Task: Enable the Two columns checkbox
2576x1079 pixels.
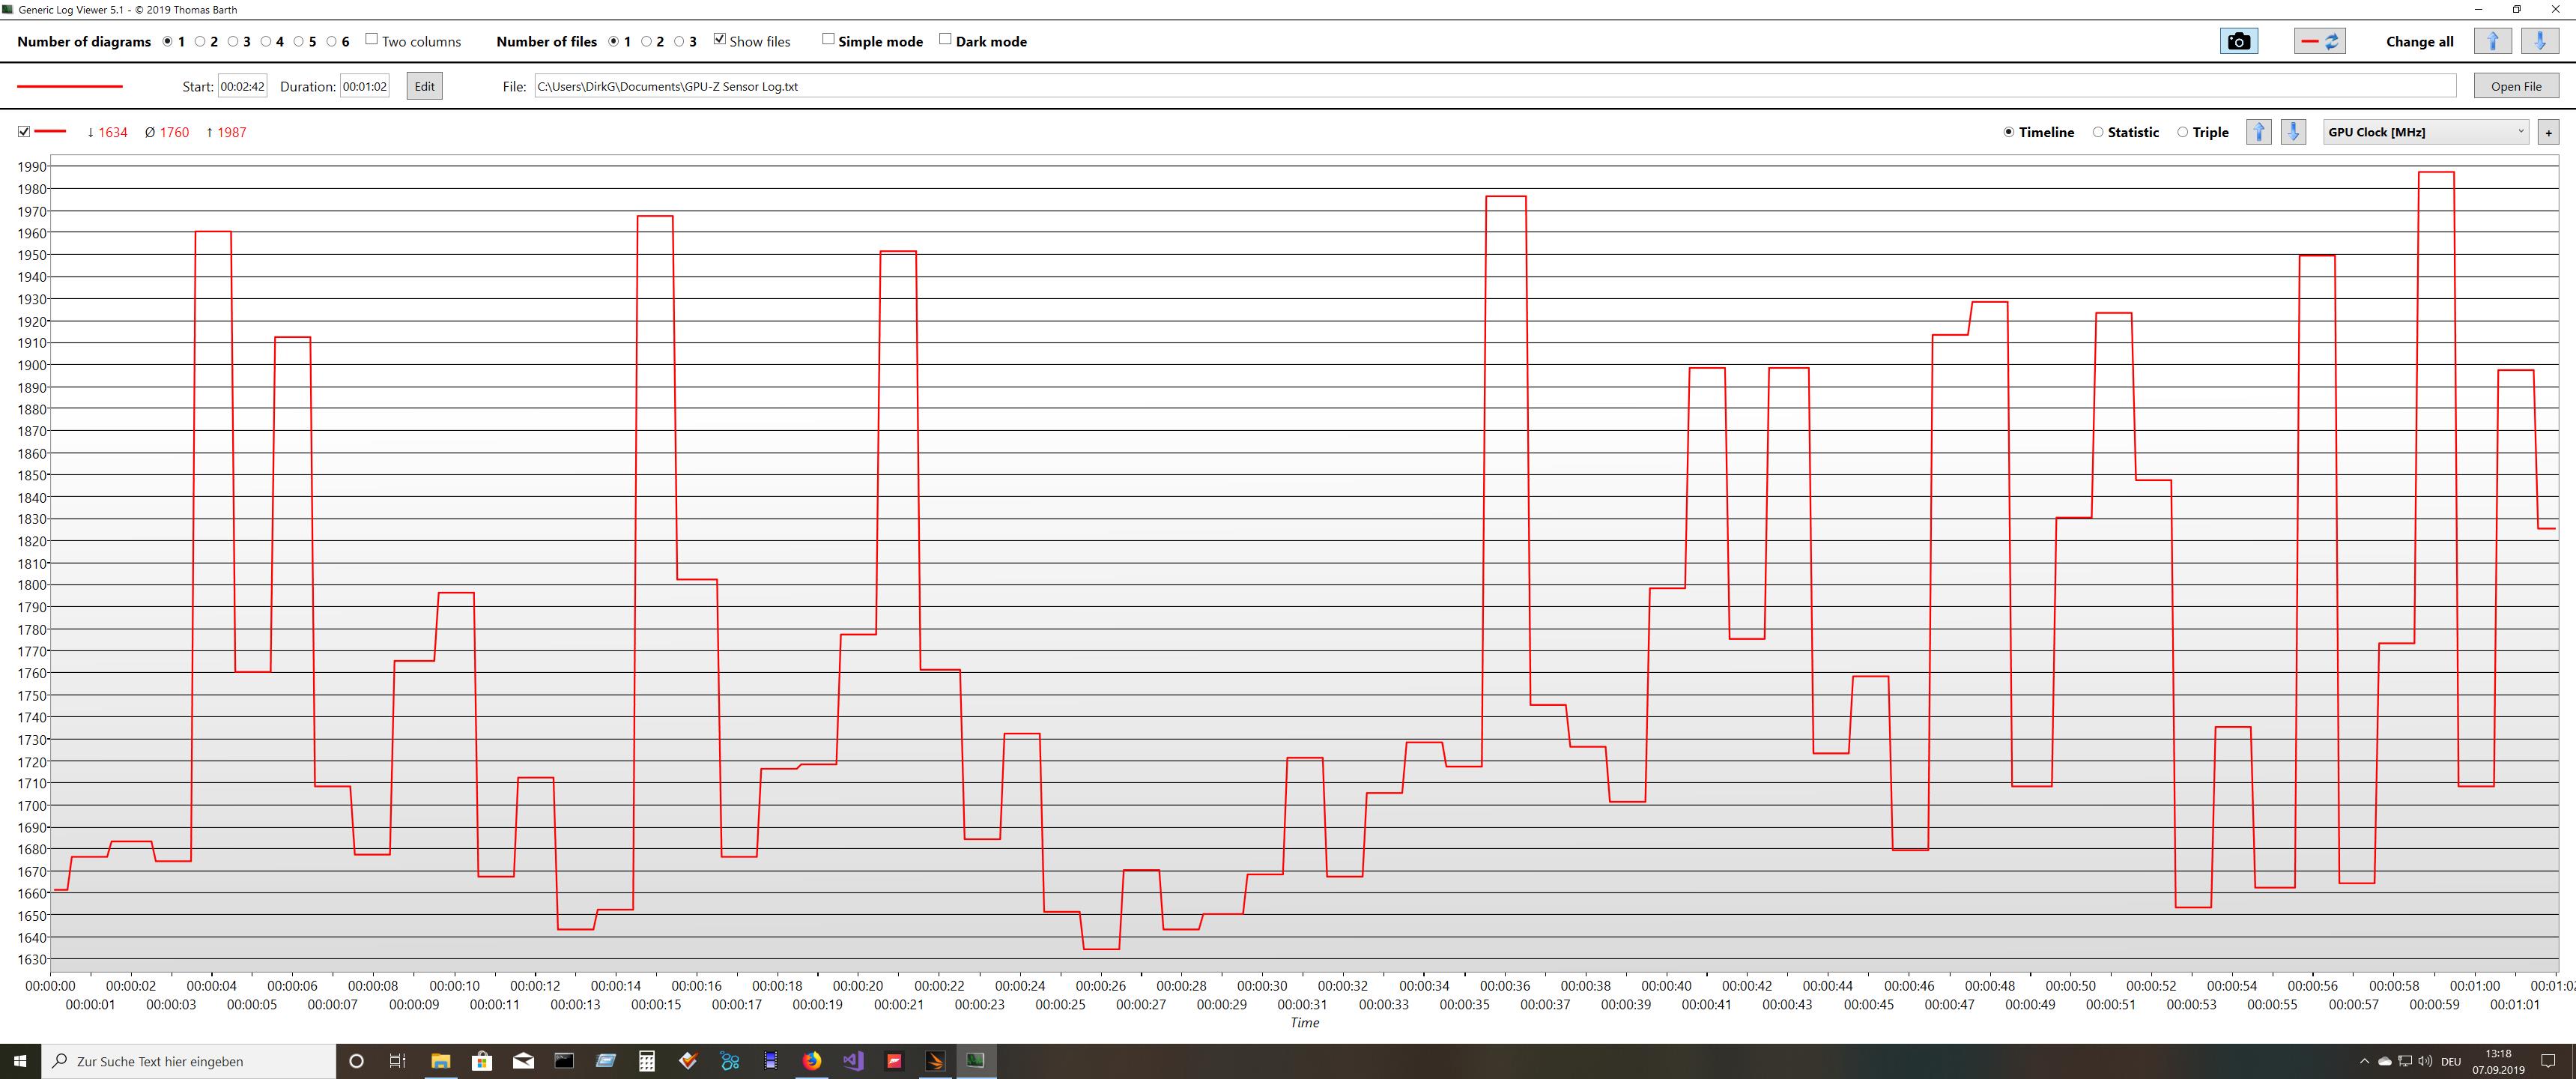Action: click(371, 40)
